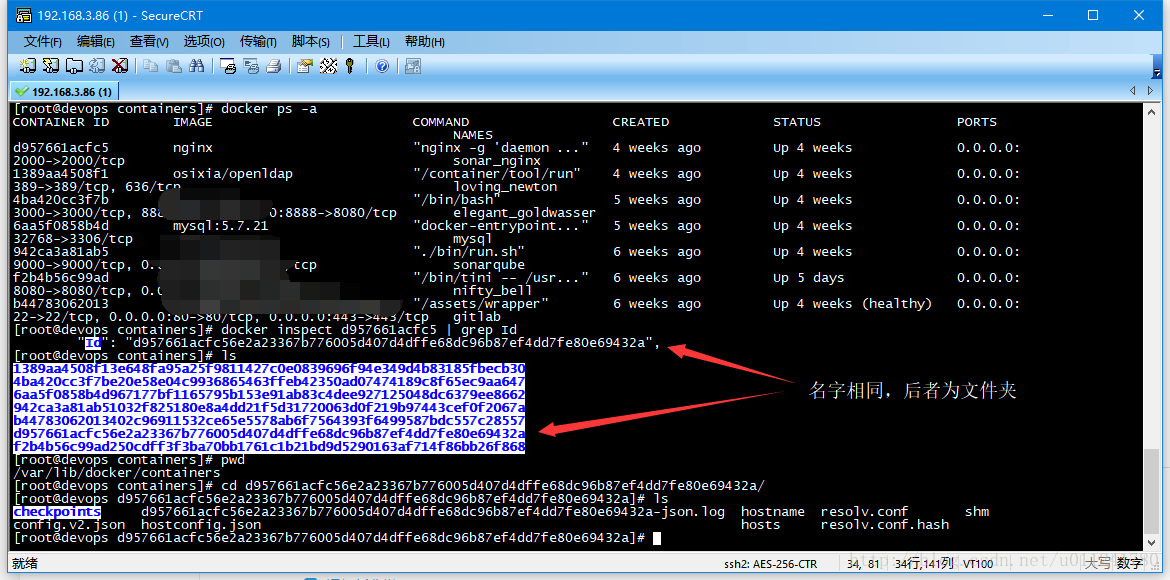The width and height of the screenshot is (1170, 580).
Task: Click the Connect toolbar icon
Action: tap(28, 66)
